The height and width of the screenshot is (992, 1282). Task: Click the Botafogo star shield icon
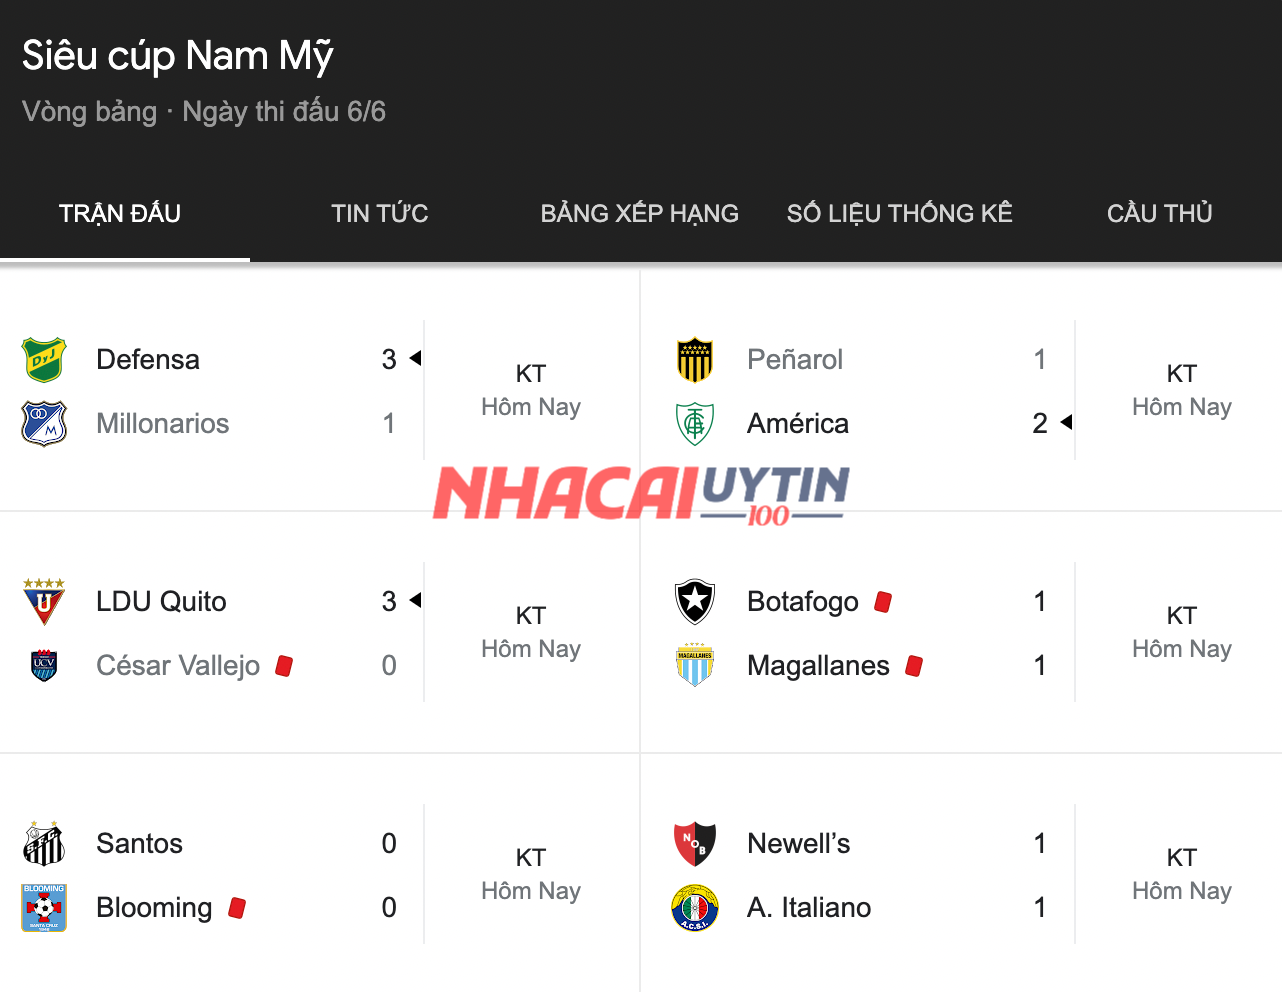click(x=695, y=602)
